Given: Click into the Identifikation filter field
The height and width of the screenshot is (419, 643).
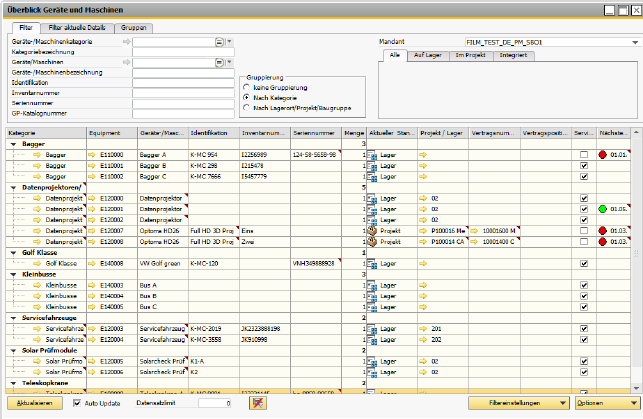Looking at the screenshot, I should pyautogui.click(x=183, y=83).
